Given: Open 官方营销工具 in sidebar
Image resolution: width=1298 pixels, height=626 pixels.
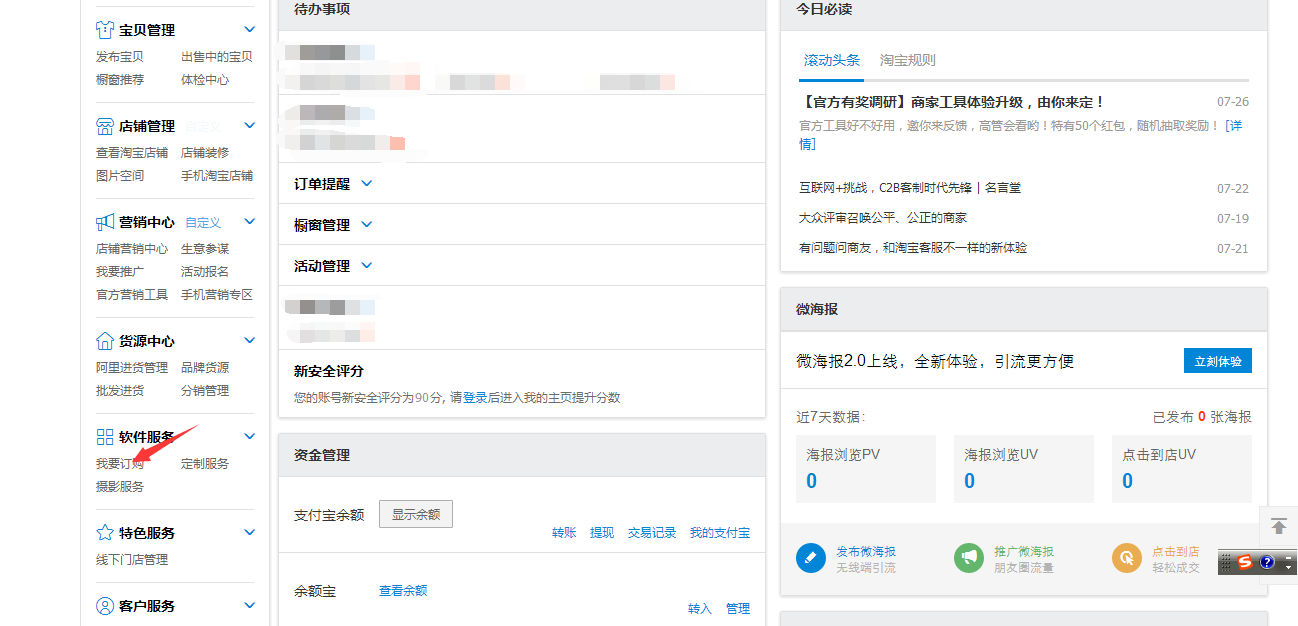Looking at the screenshot, I should (132, 295).
